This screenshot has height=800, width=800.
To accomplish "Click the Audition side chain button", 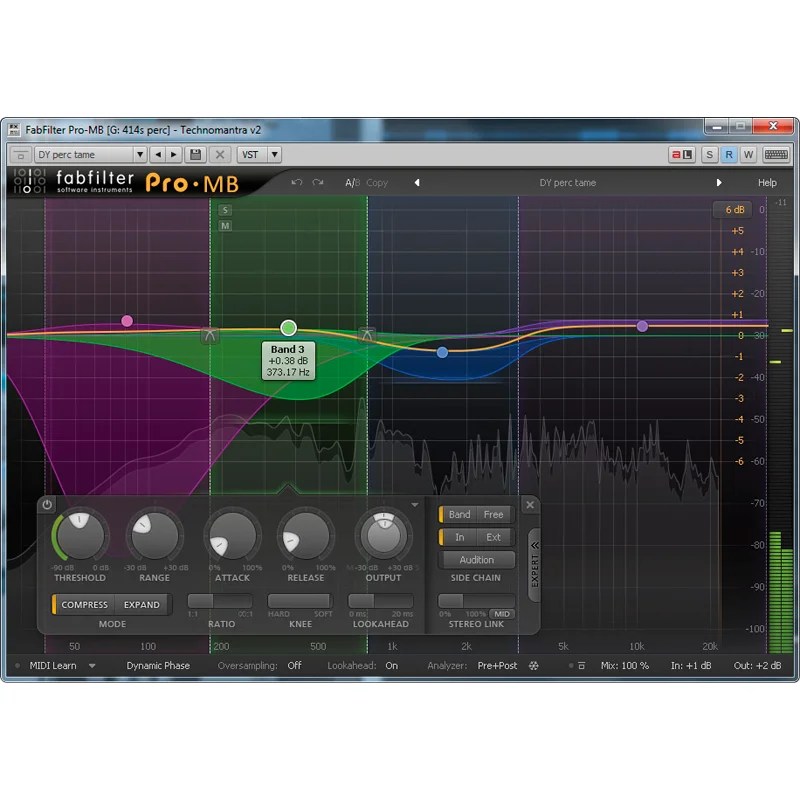I will (x=477, y=560).
